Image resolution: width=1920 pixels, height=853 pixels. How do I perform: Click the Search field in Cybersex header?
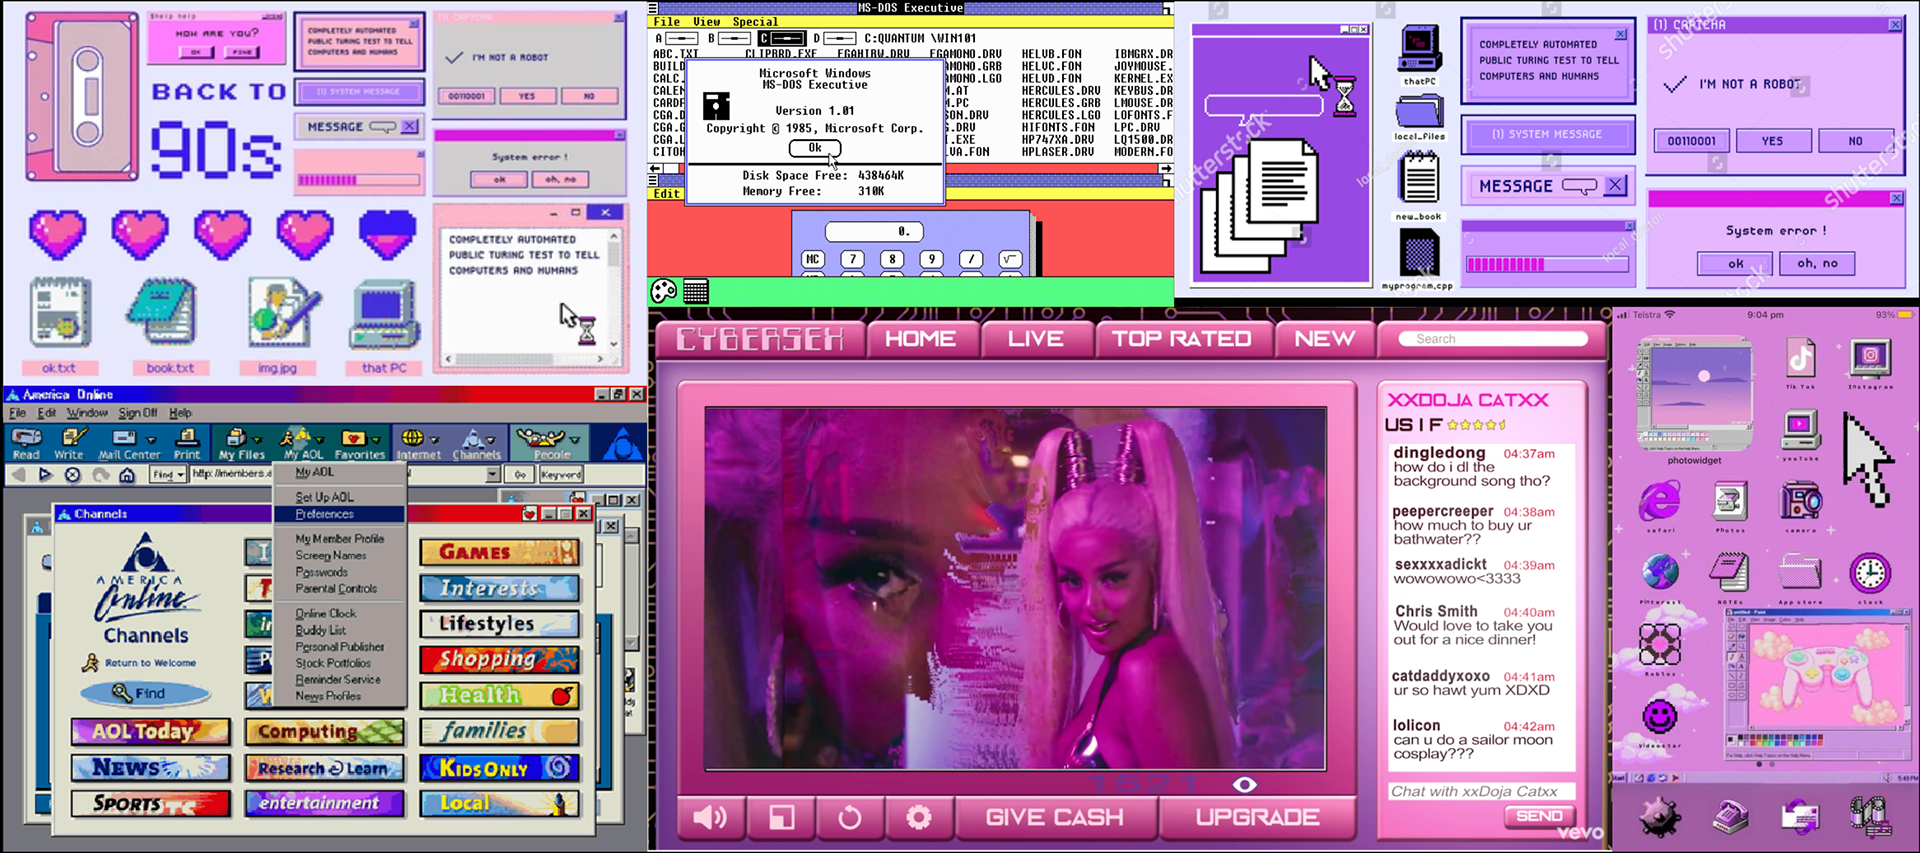[1493, 339]
